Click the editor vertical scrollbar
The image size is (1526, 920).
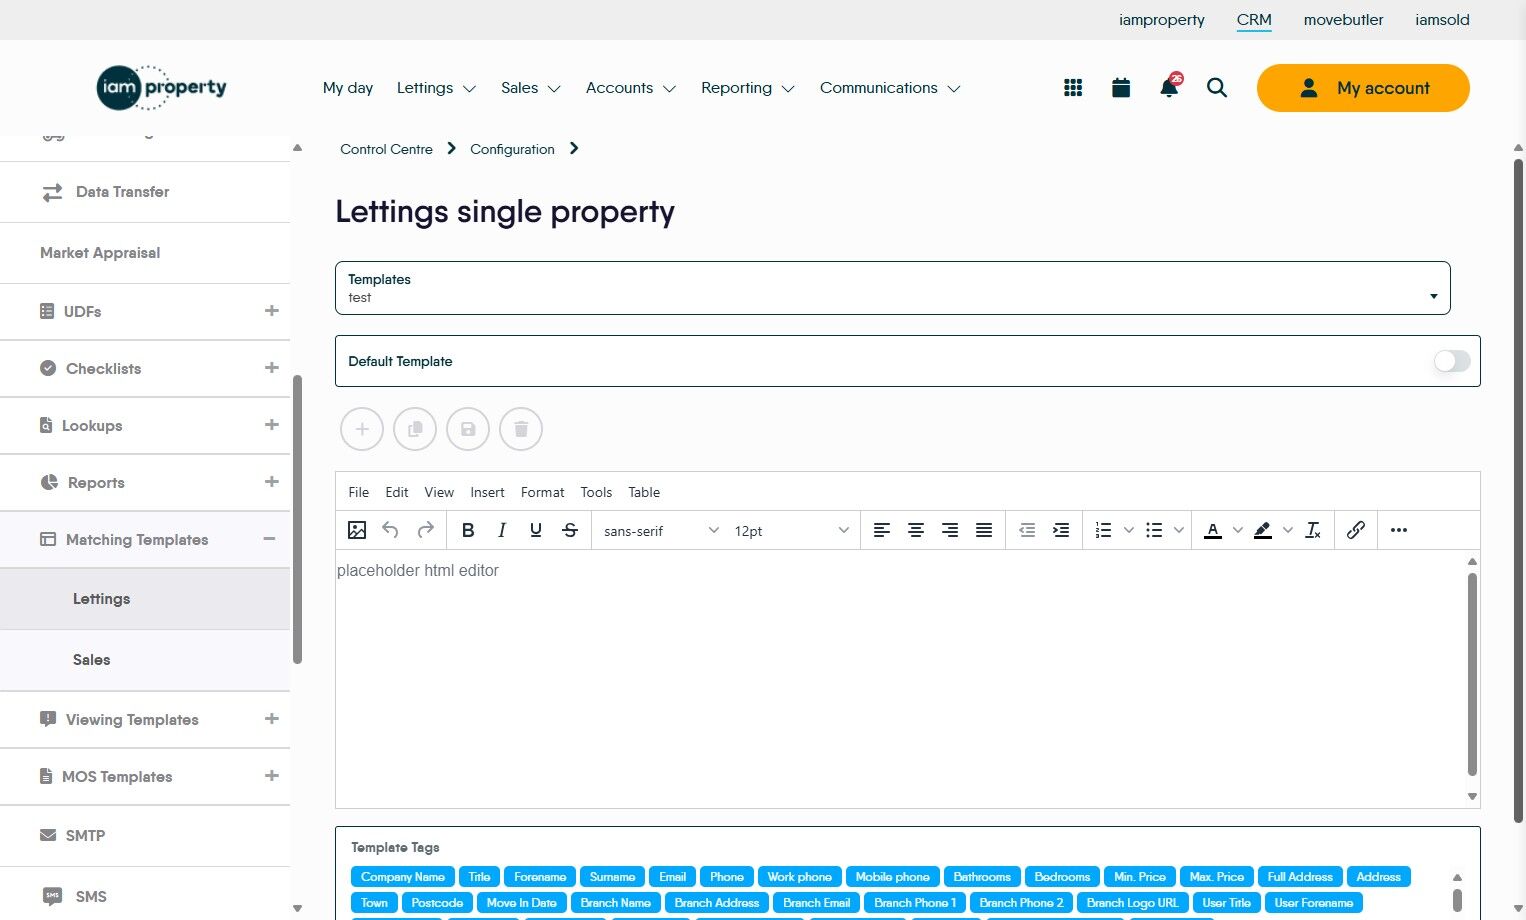1472,675
